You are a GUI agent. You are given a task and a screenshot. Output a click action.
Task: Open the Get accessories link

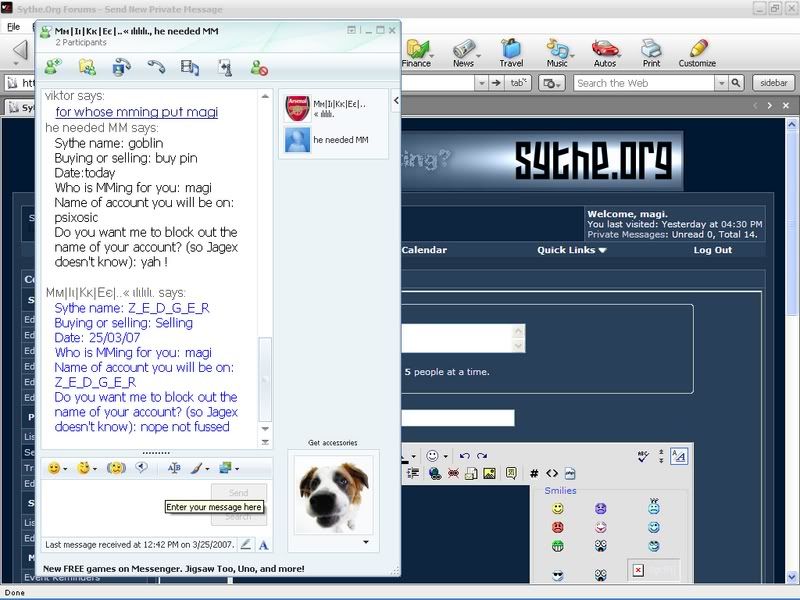coord(333,443)
